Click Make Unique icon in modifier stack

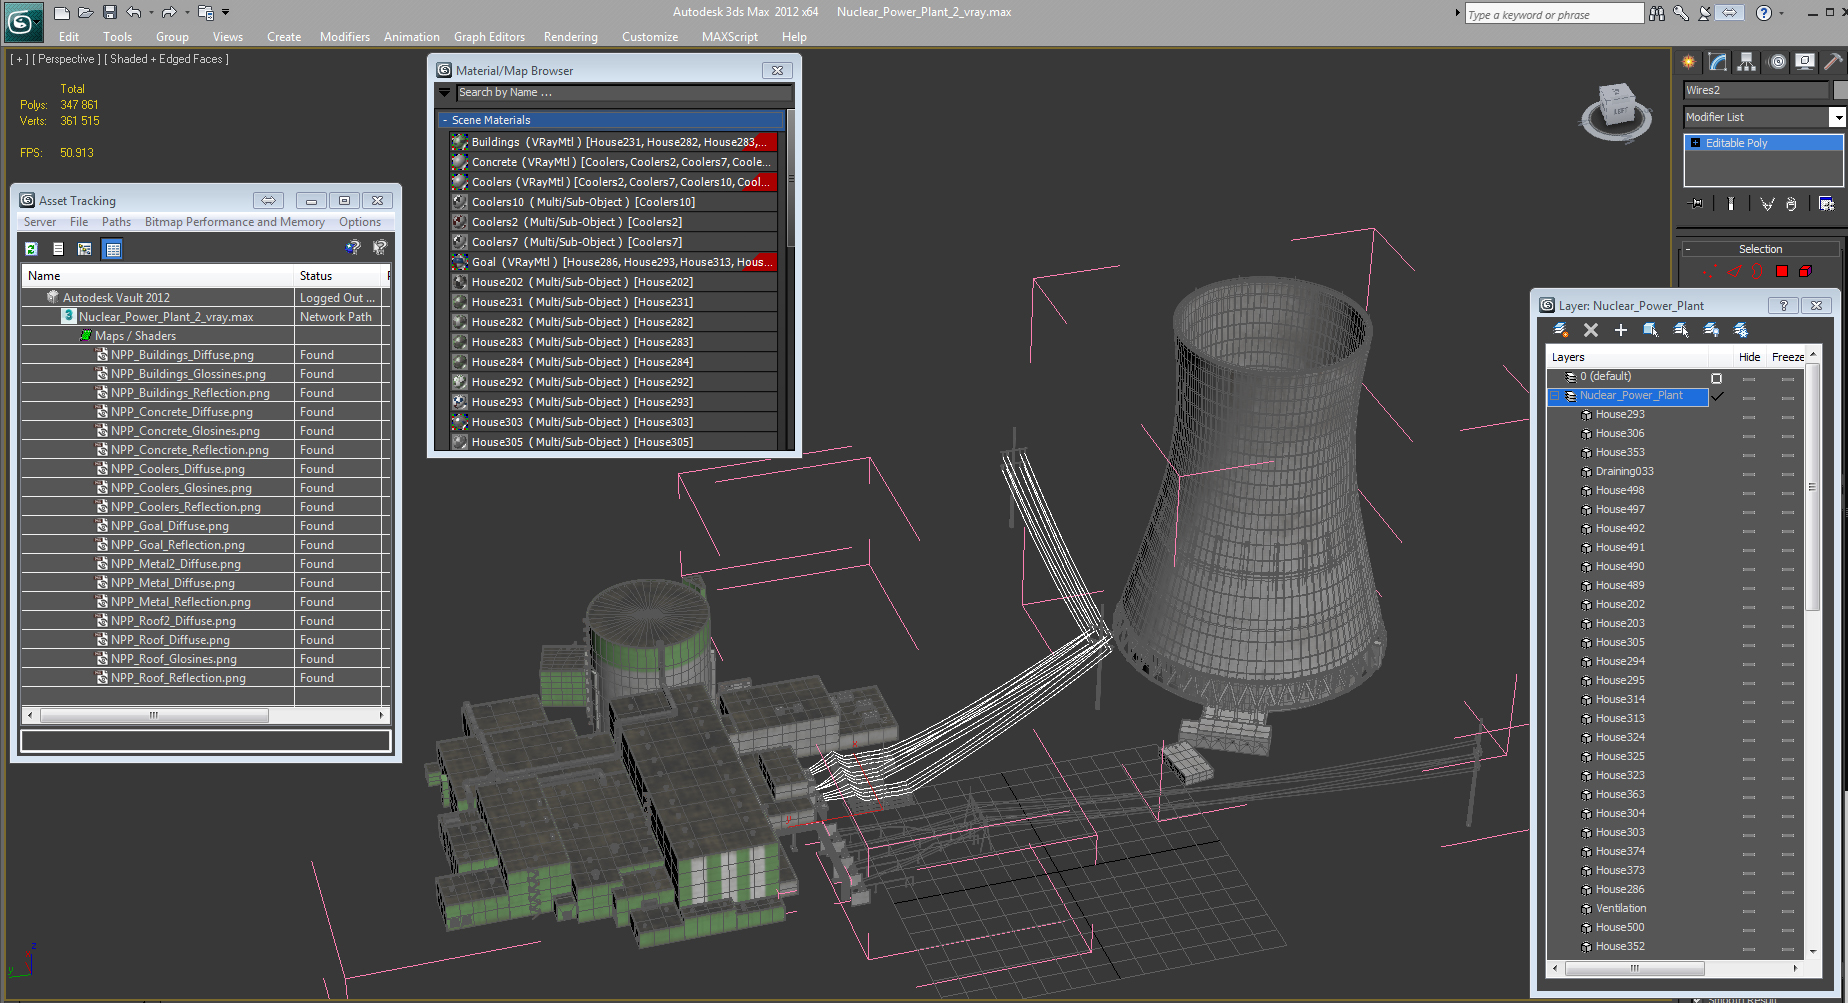click(x=1767, y=204)
